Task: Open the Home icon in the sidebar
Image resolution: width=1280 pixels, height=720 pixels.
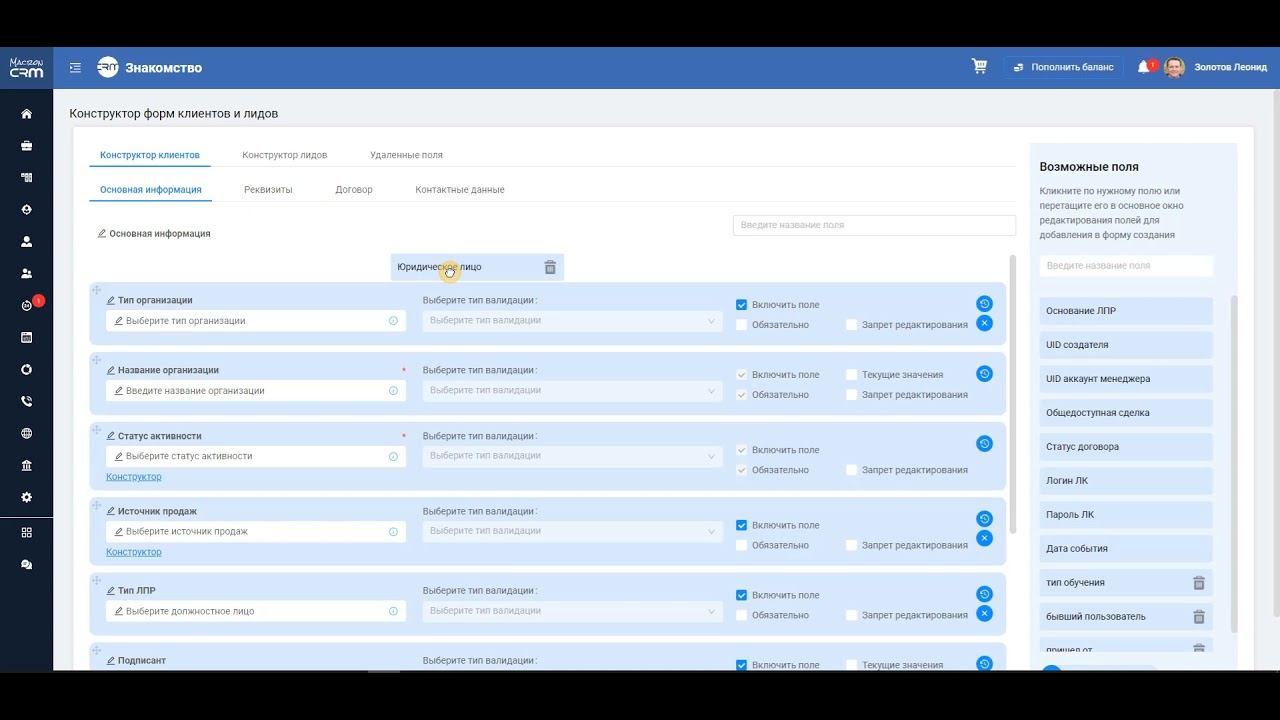Action: 26,114
